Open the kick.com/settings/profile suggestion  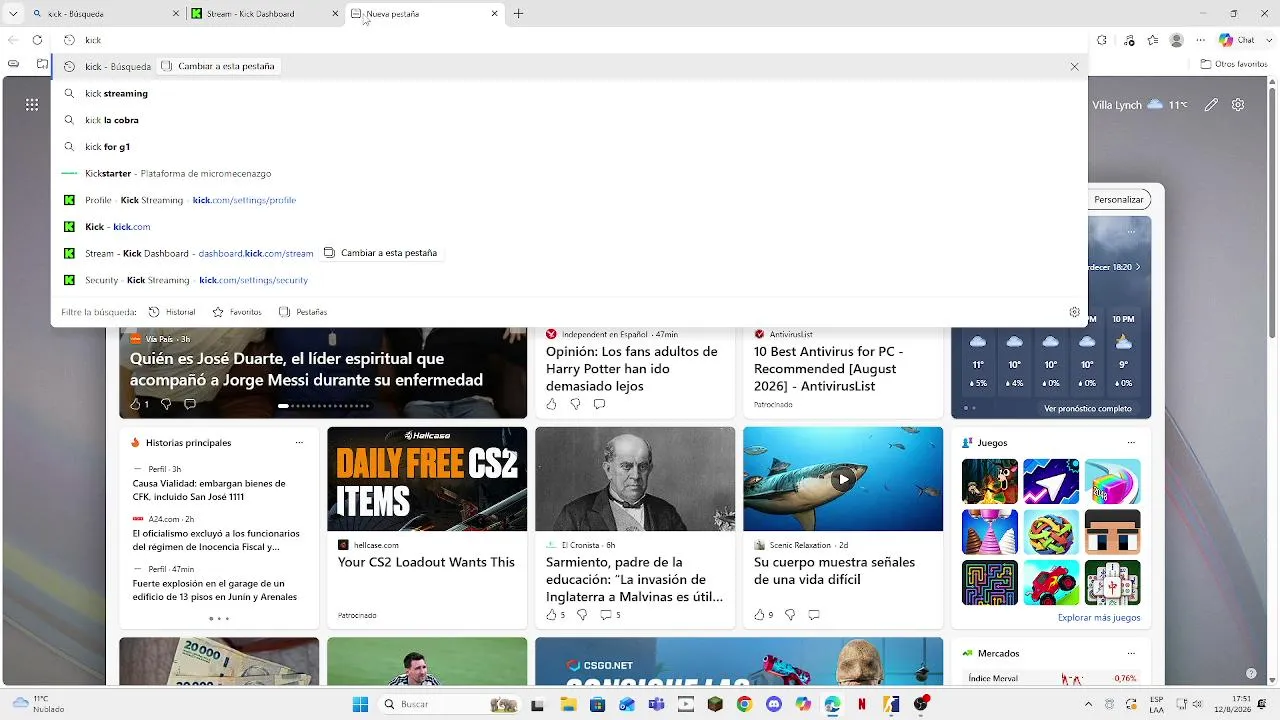click(569, 200)
